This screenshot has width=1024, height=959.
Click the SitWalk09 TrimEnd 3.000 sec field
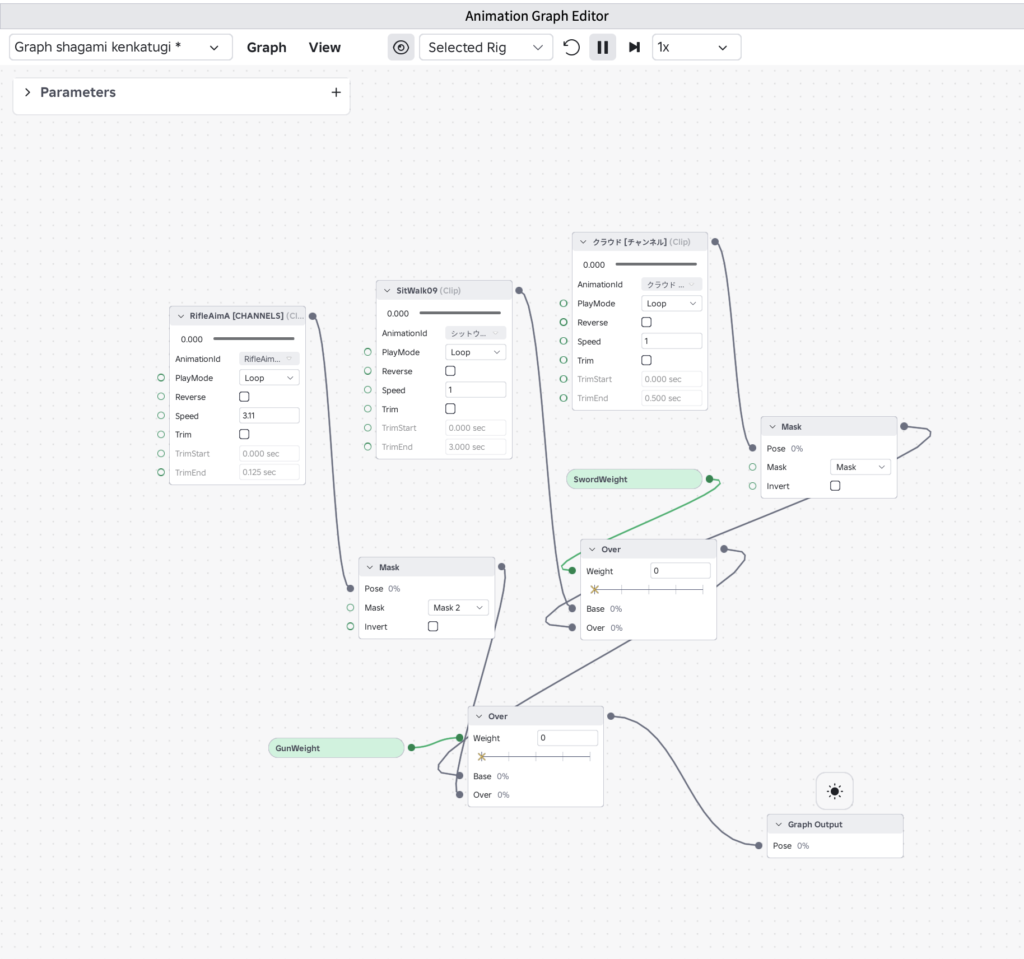(x=475, y=447)
